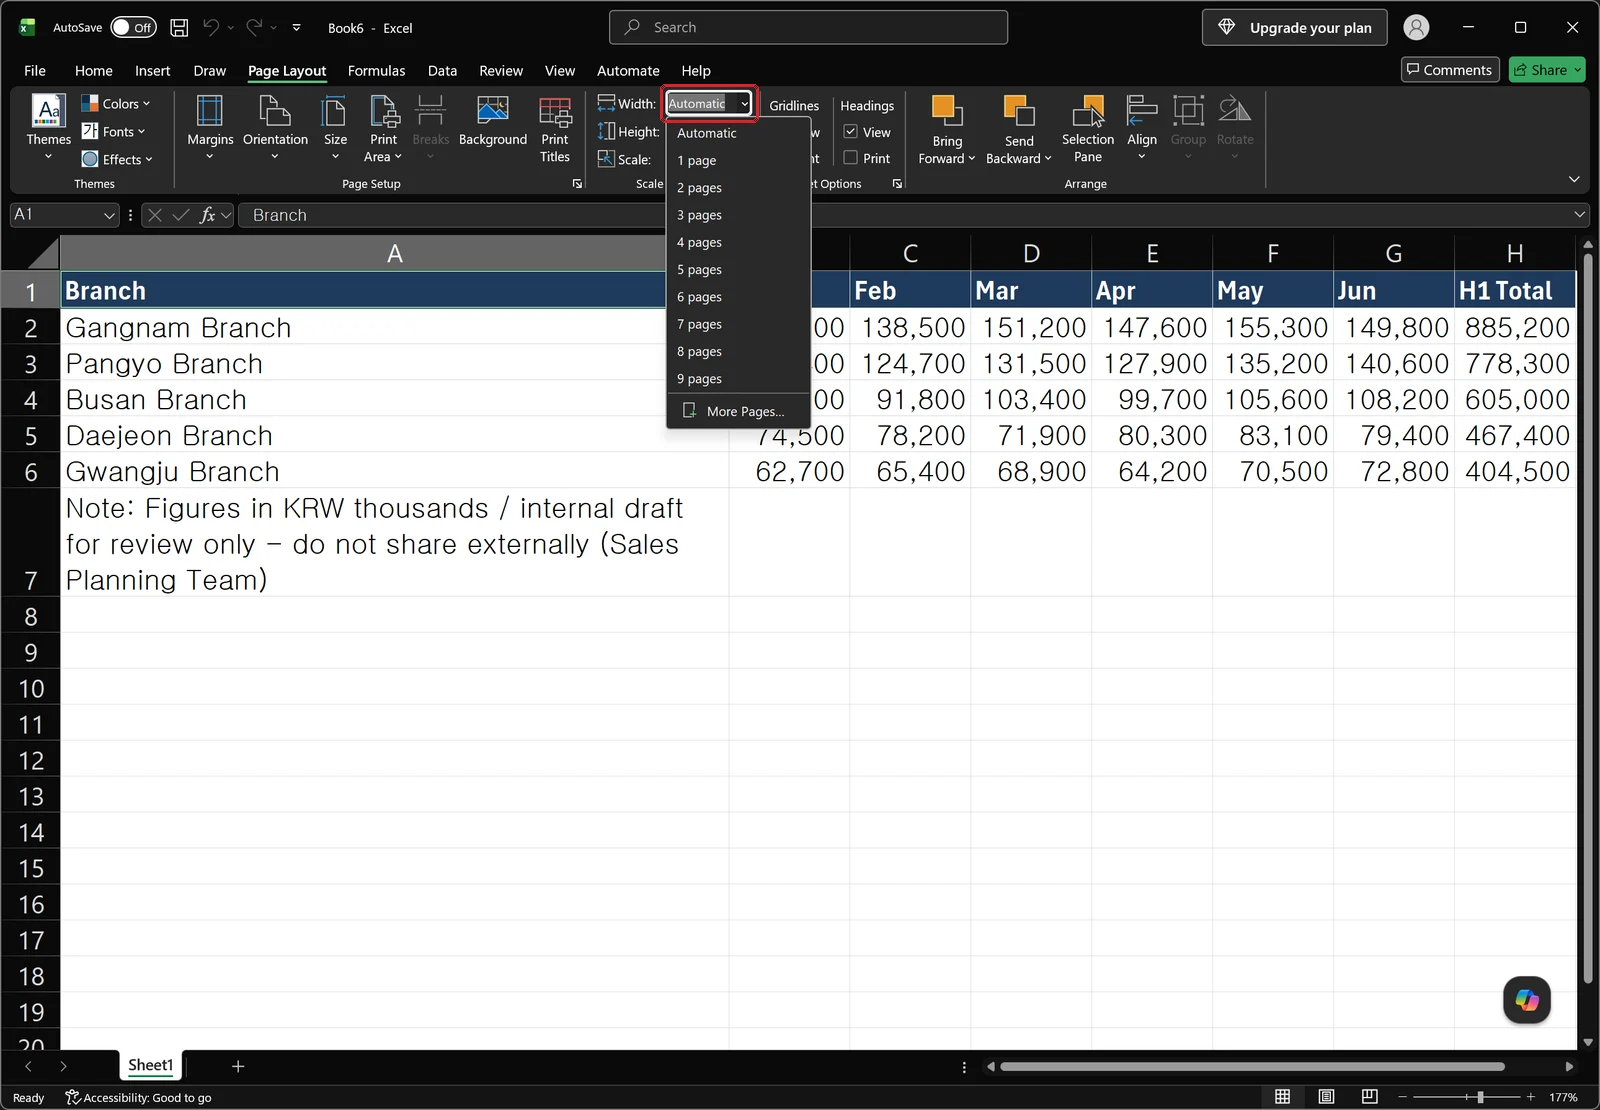Open Margins options

[x=210, y=127]
